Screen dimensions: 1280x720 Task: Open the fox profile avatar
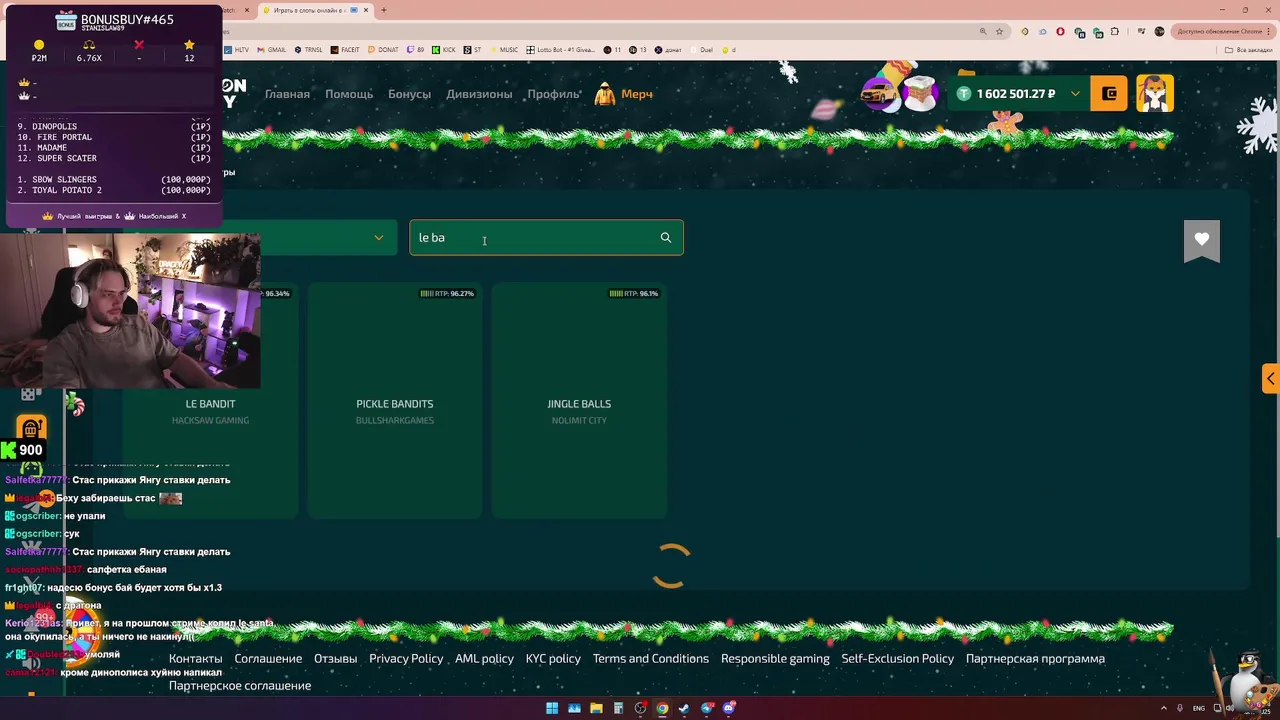coord(1155,94)
